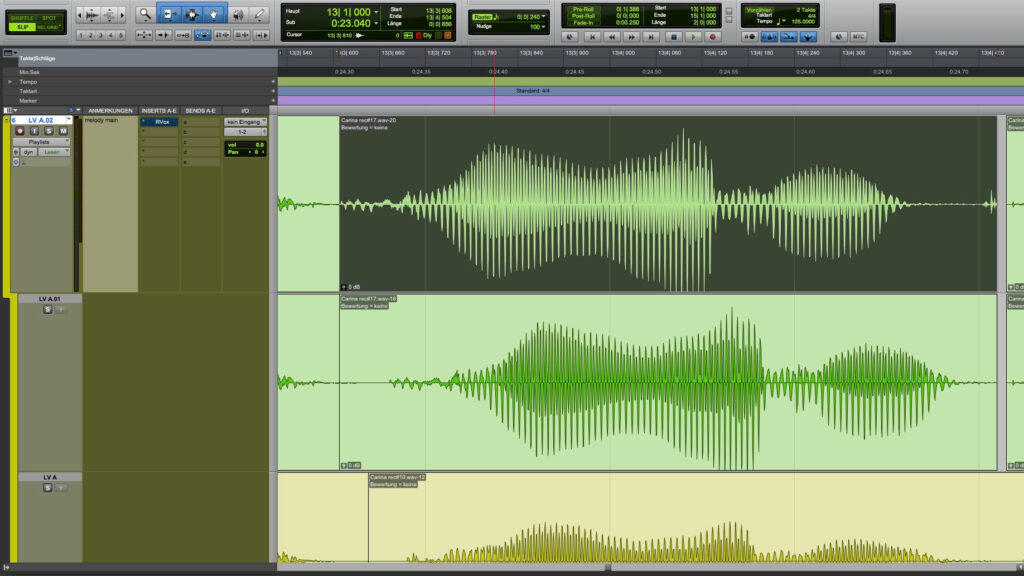Viewport: 1024px width, 576px height.
Task: Click the MIDI zoom icon
Action: (x=109, y=14)
